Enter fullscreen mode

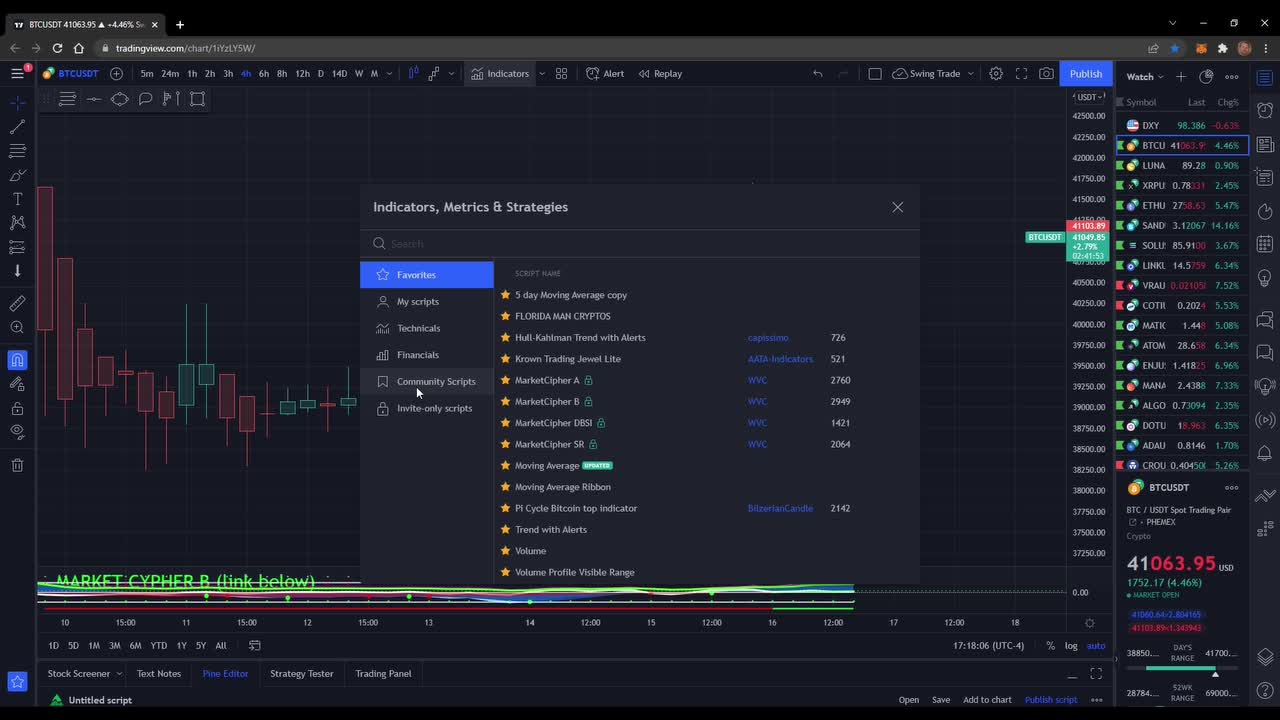click(1021, 73)
